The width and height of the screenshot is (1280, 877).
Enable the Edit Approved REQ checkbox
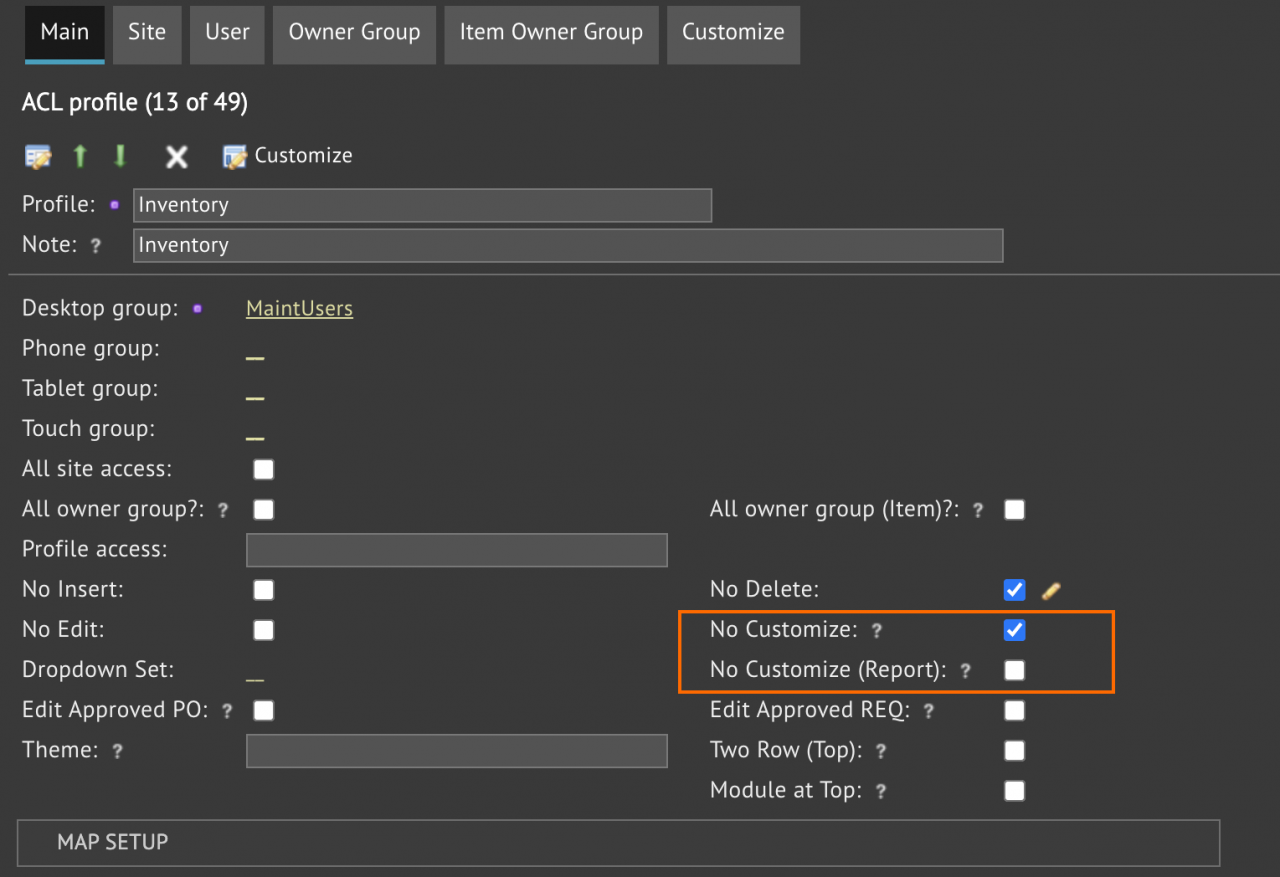pyautogui.click(x=1015, y=710)
